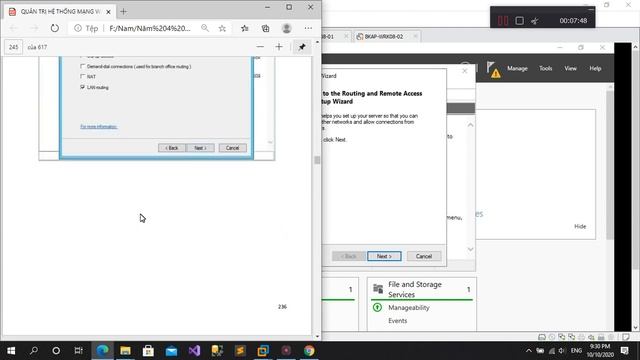Click the Next button in the PDF screenshot
The image size is (640, 360).
click(x=200, y=148)
